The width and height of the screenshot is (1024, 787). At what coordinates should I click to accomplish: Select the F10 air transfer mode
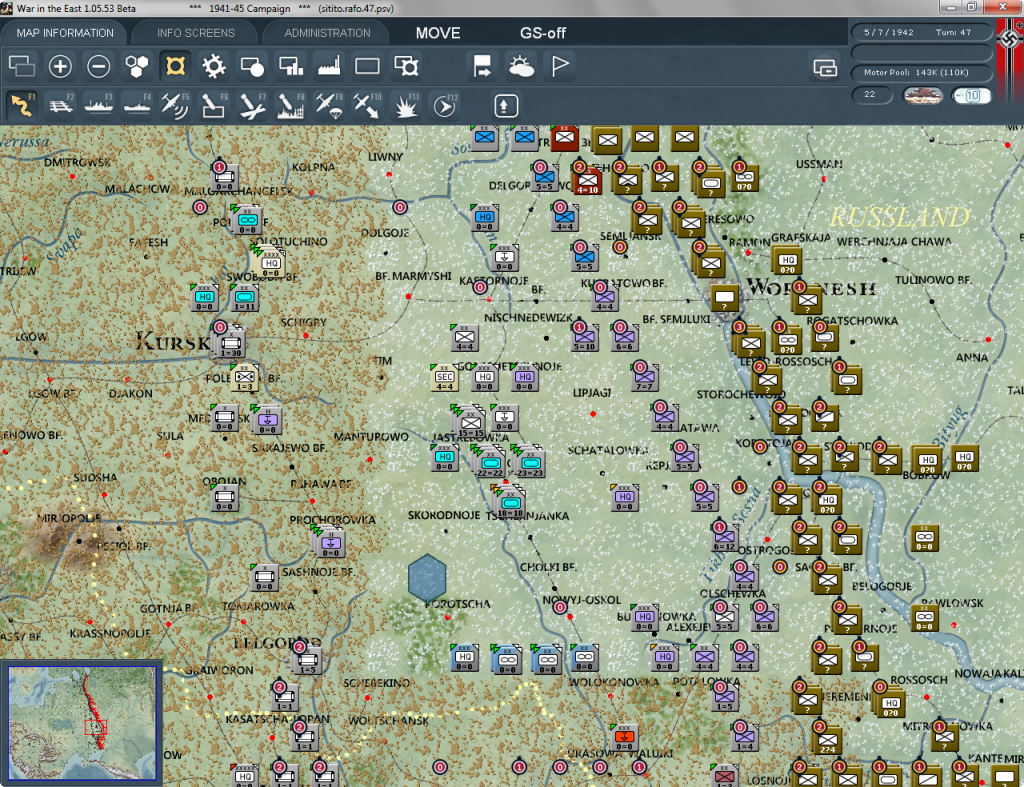click(x=367, y=106)
